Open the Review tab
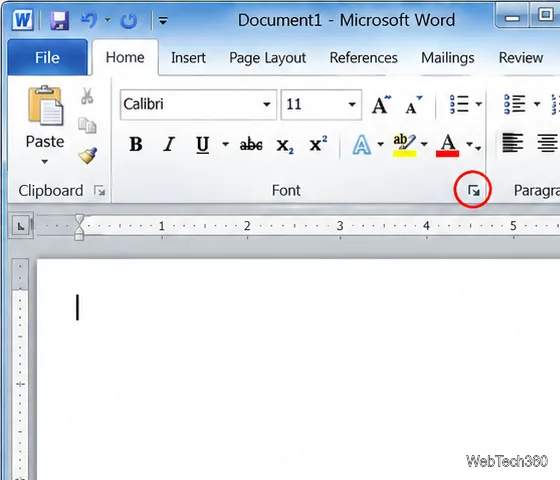 tap(521, 58)
